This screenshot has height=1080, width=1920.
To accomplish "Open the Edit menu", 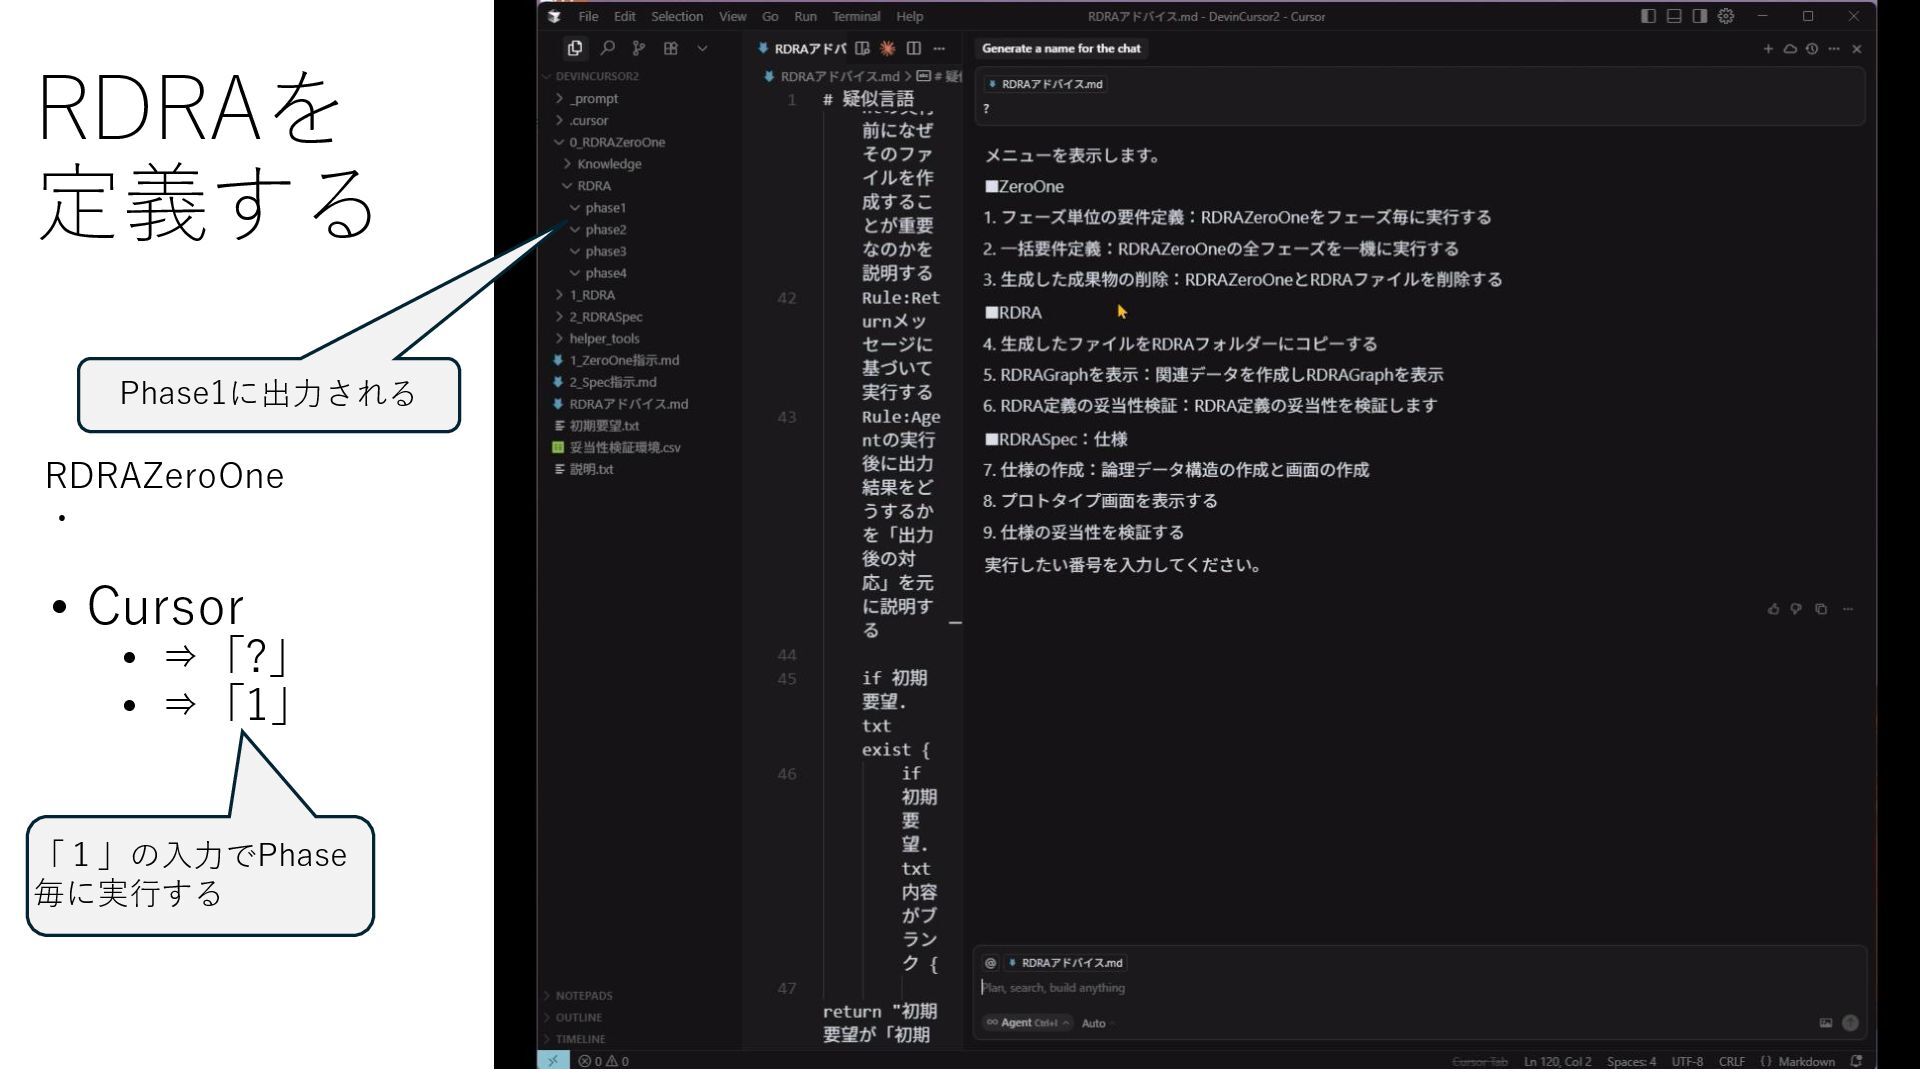I will [x=625, y=16].
